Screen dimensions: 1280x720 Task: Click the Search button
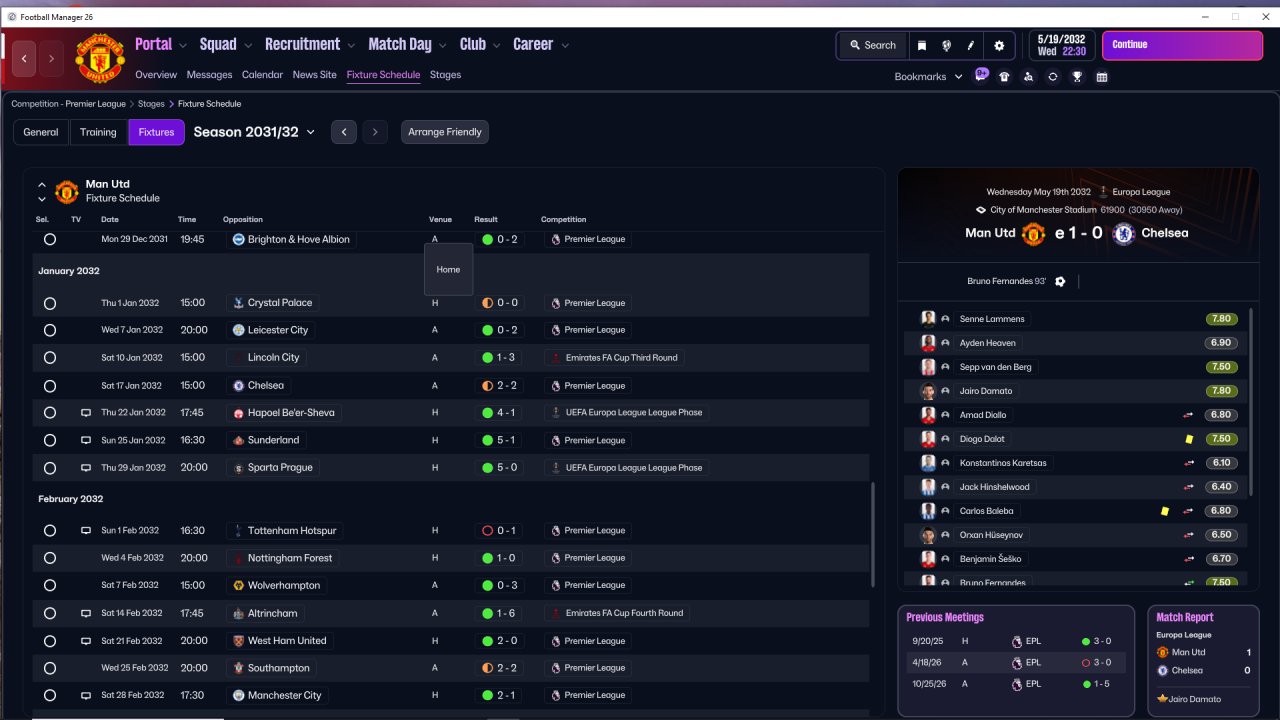pyautogui.click(x=873, y=45)
